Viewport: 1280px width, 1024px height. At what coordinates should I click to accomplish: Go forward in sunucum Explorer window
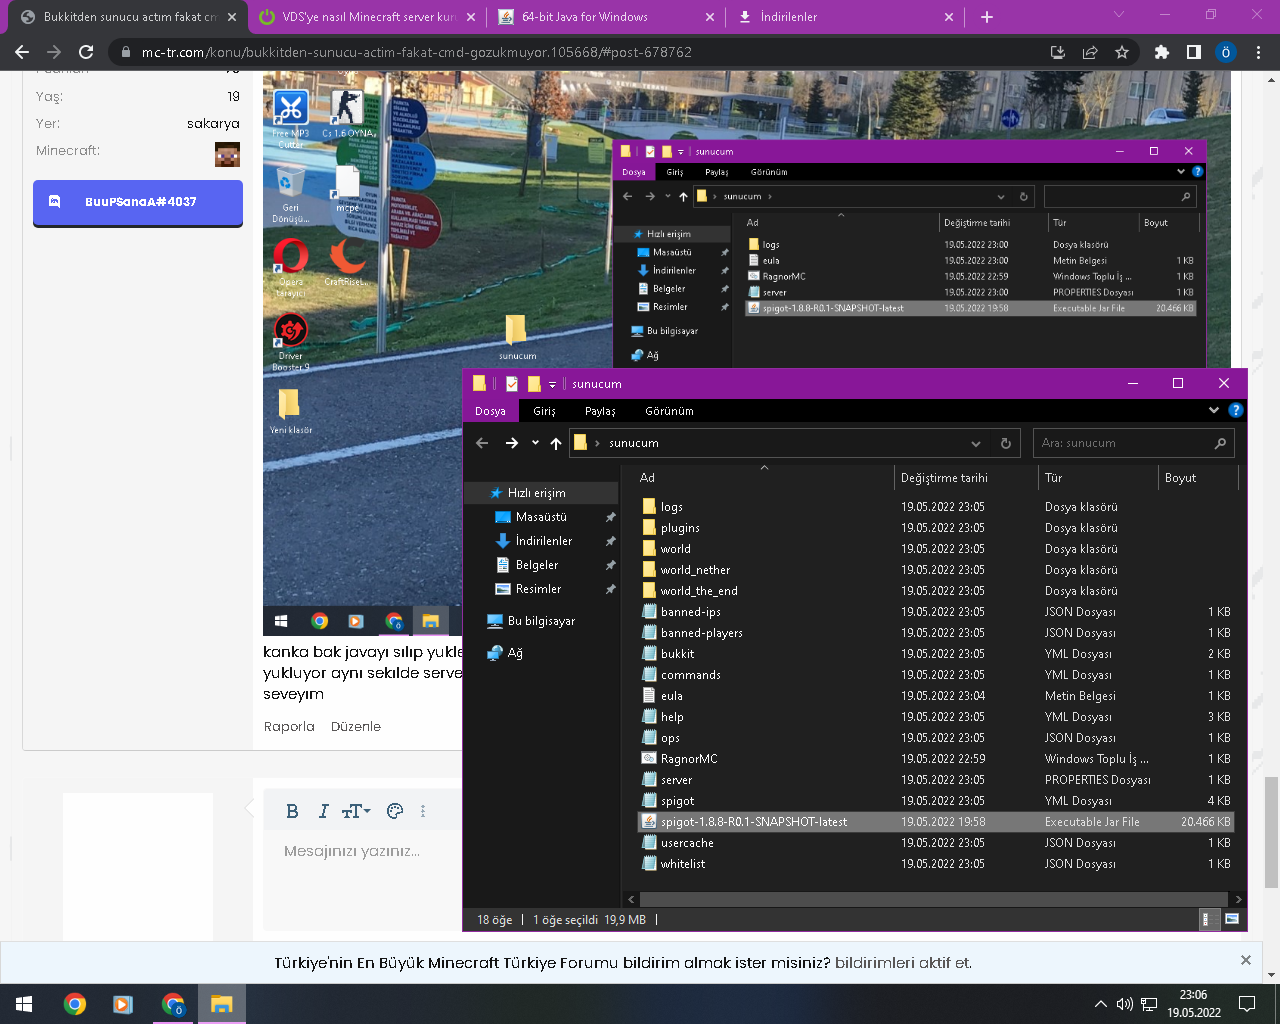tap(512, 443)
